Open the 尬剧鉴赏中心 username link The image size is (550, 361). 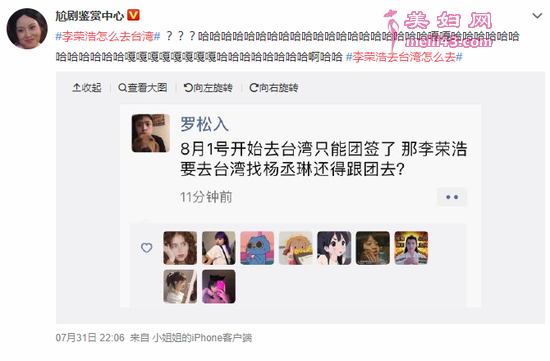pyautogui.click(x=89, y=15)
